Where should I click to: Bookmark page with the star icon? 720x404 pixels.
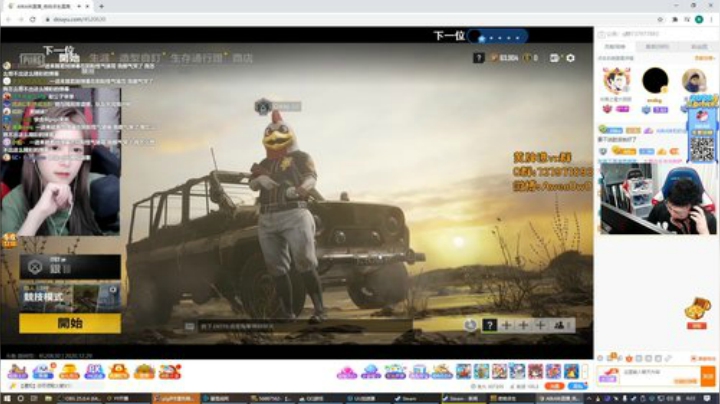click(660, 19)
